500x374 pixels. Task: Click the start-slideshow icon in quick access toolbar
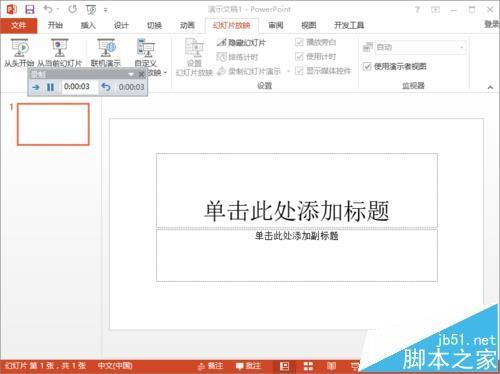point(91,10)
